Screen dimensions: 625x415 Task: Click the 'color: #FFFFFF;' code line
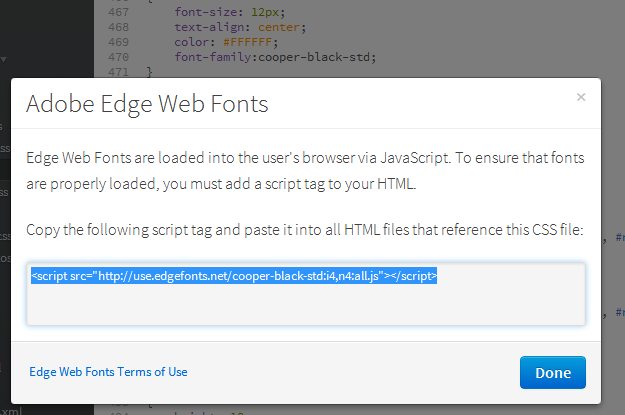[226, 42]
